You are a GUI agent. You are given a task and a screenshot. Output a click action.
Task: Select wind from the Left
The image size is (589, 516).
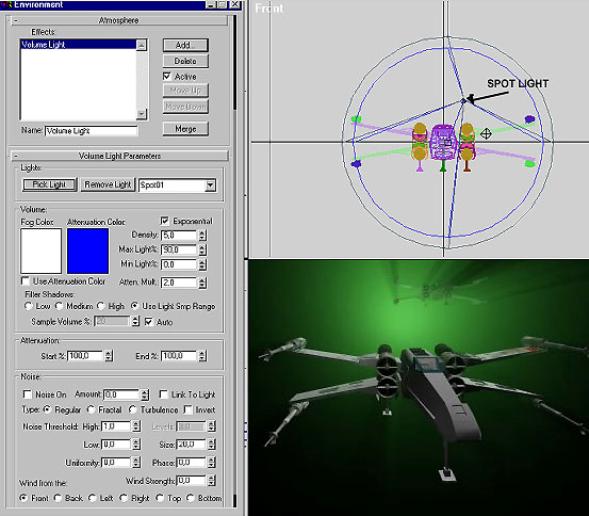92,498
